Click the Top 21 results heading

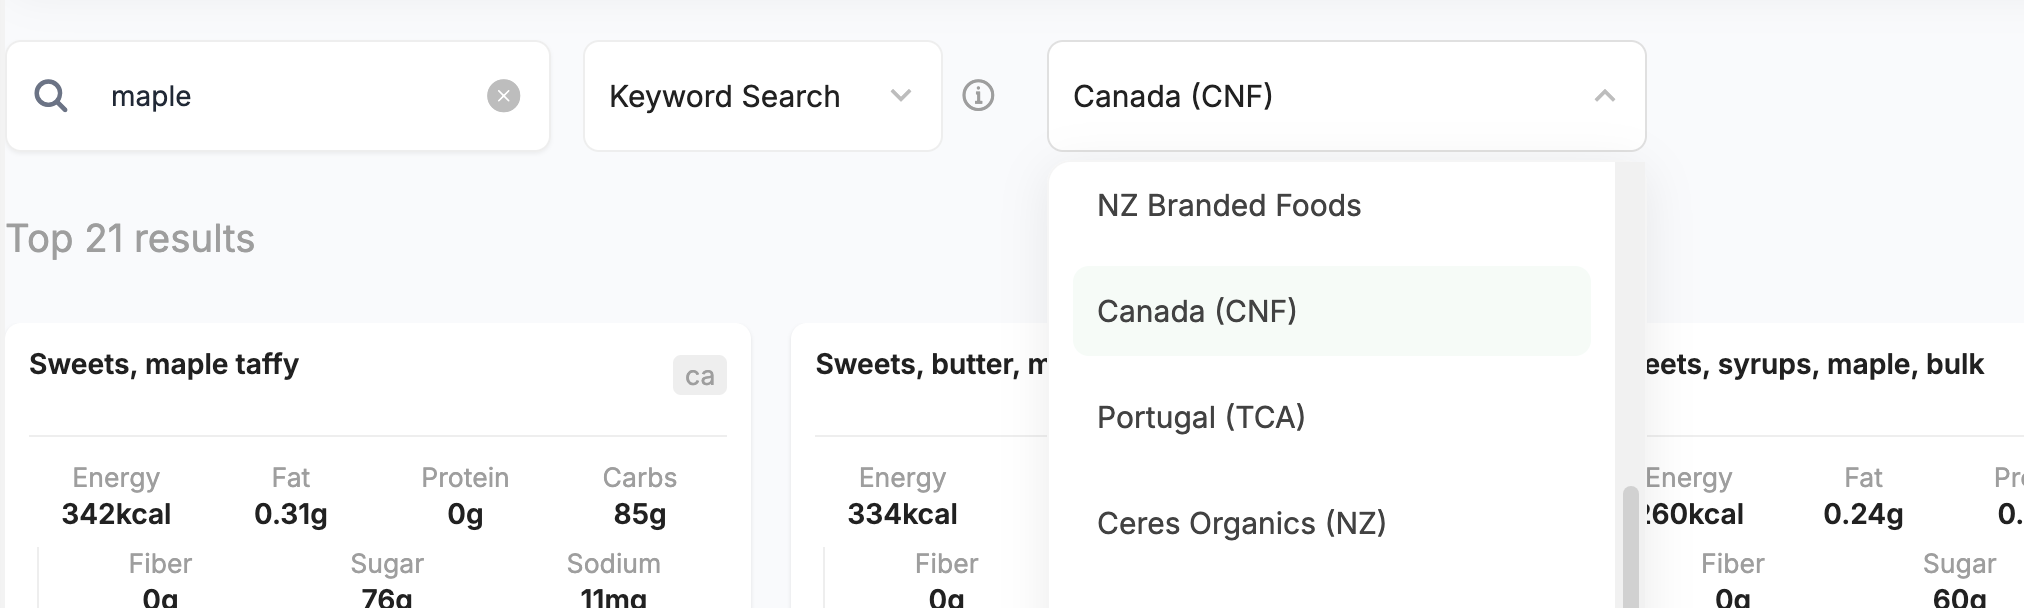click(131, 239)
